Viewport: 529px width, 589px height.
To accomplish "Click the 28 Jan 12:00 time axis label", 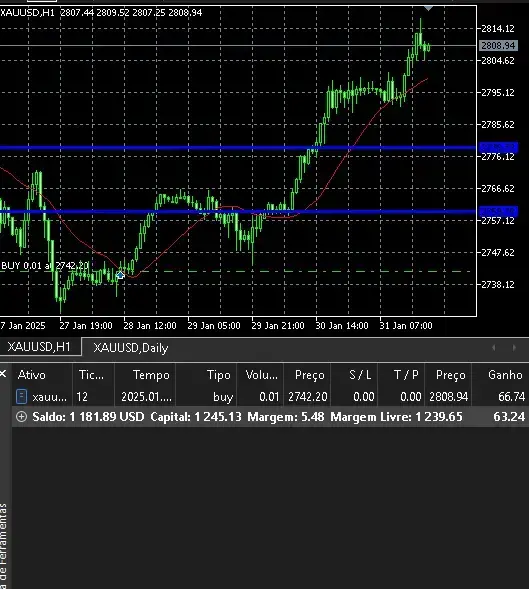I will 150,326.
